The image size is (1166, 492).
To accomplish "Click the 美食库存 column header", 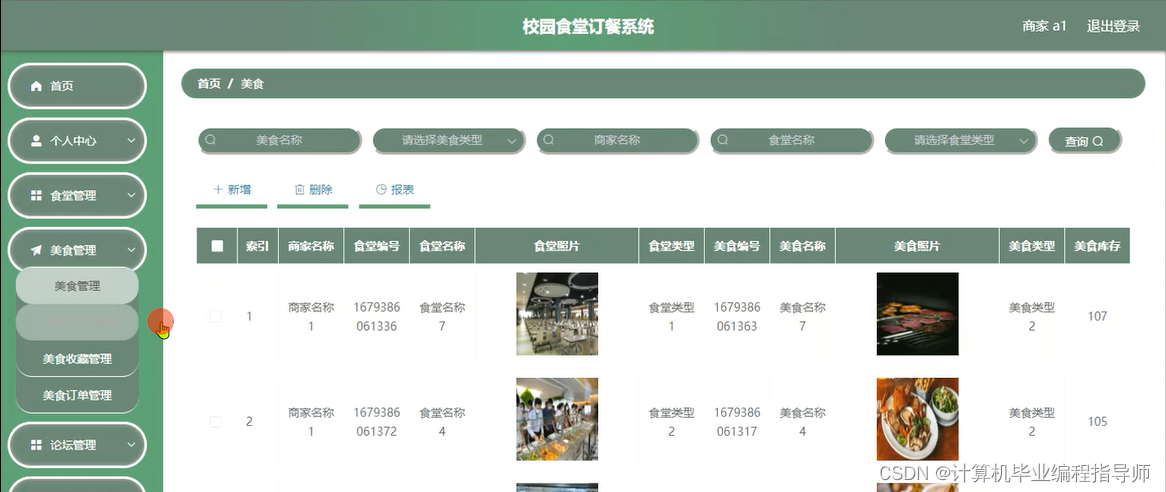I will coord(1097,246).
